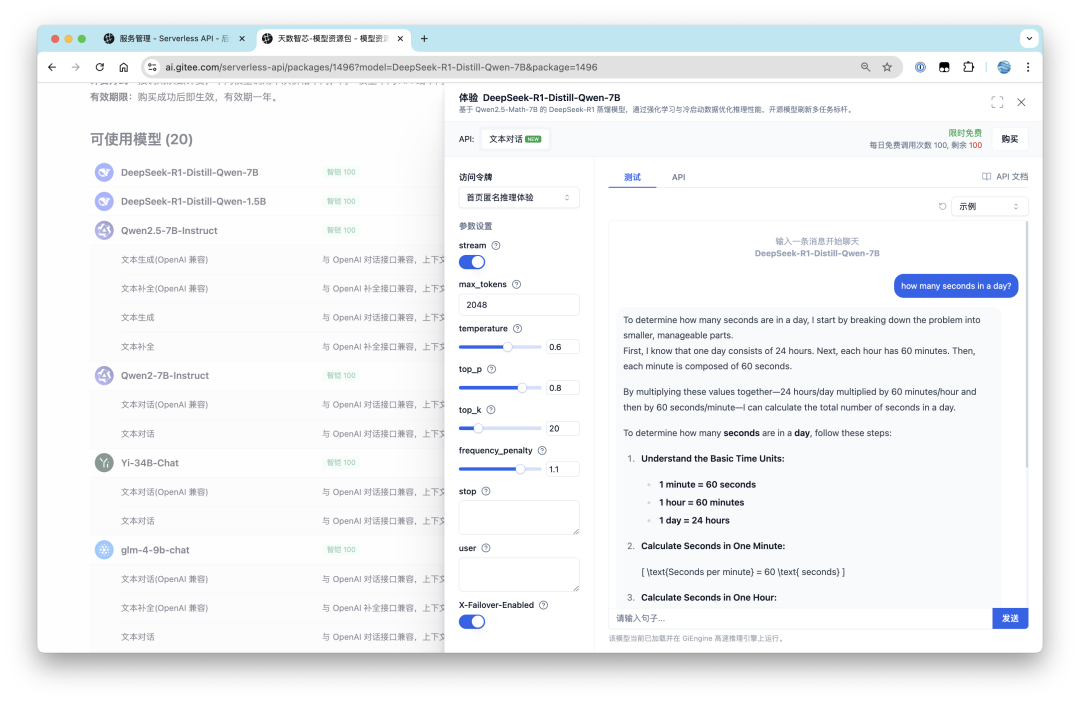Image resolution: width=1080 pixels, height=702 pixels.
Task: Open the profile avatar in browser toolbar
Action: tap(1004, 67)
